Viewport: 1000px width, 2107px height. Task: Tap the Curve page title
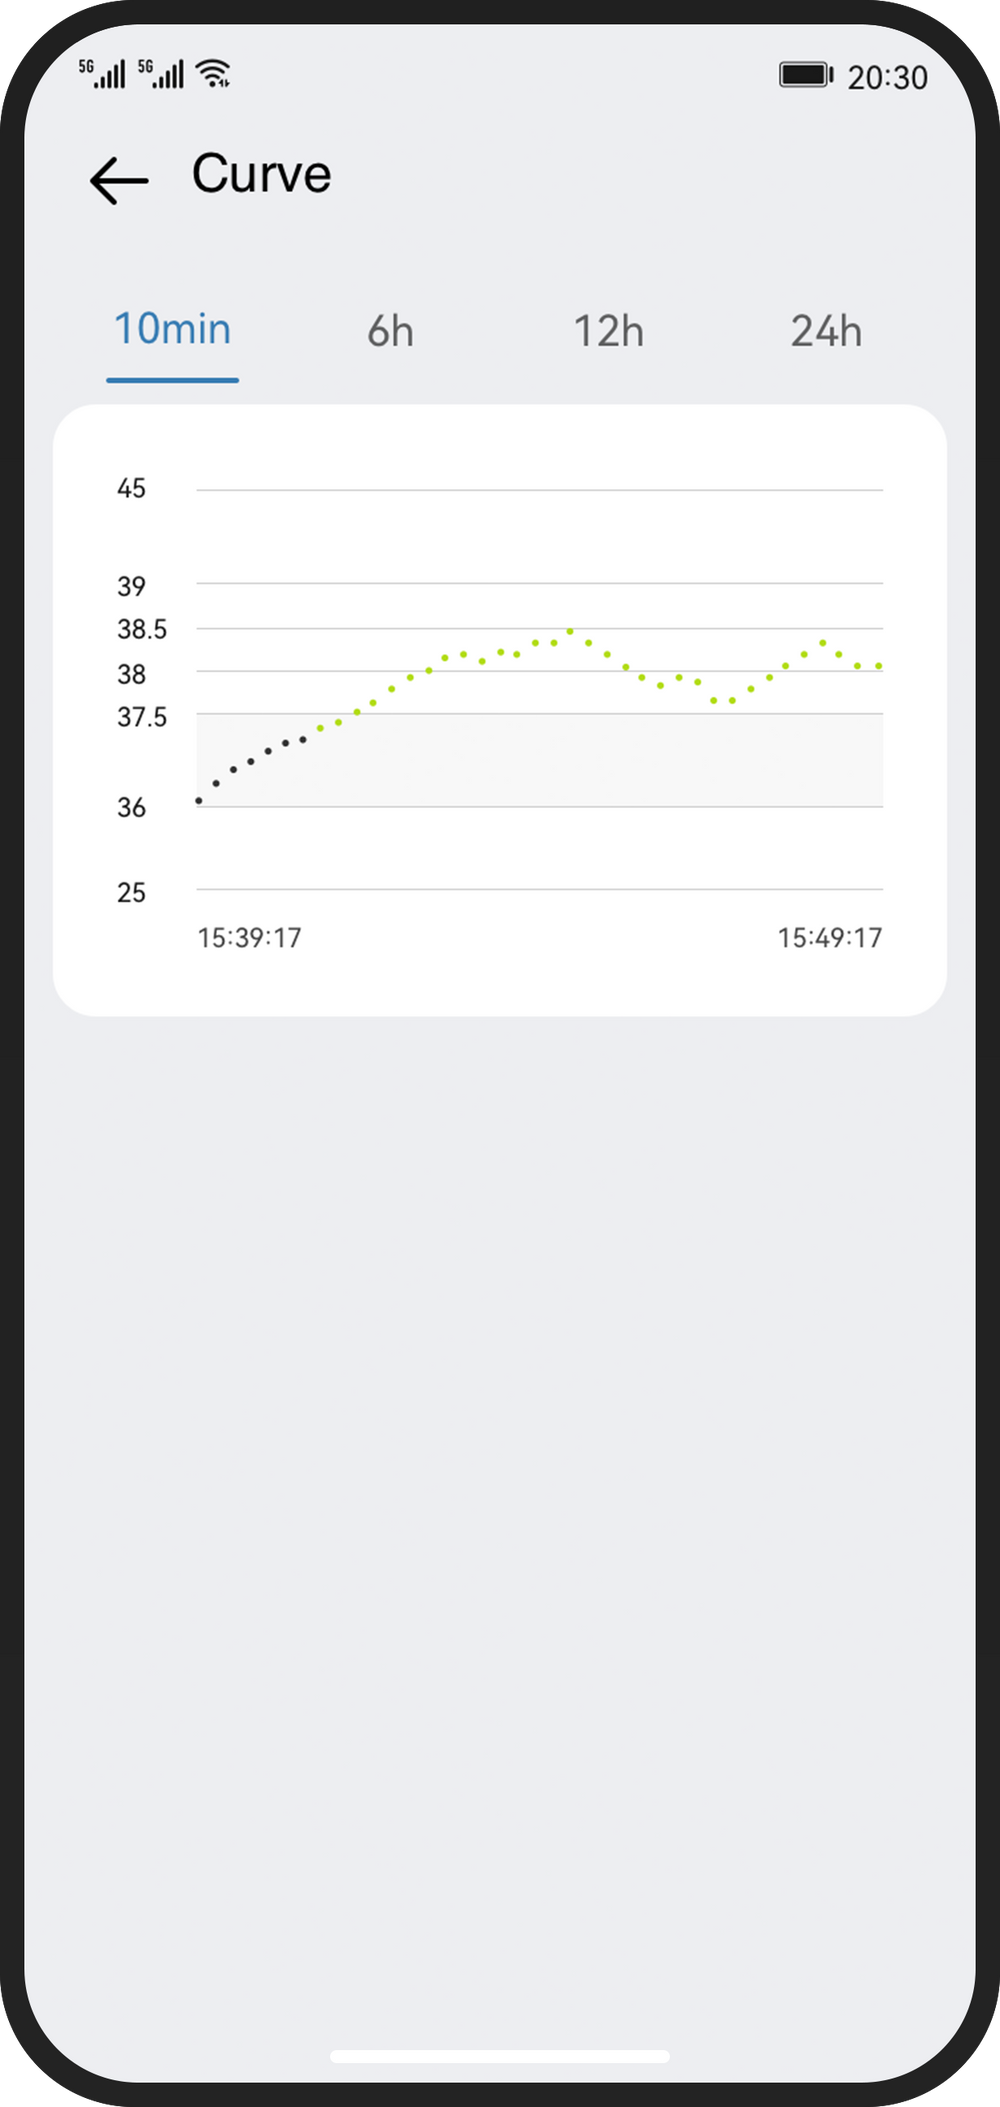(261, 174)
